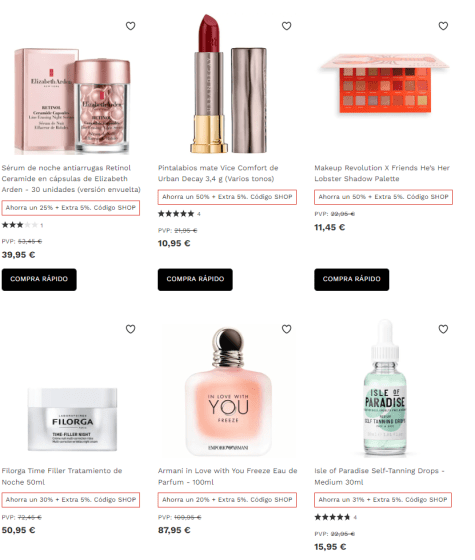
Task: Open the Filorga jar product image
Action: point(72,420)
